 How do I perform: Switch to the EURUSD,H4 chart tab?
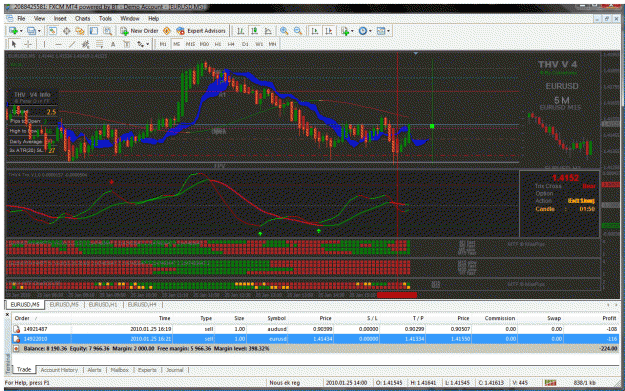[x=142, y=305]
